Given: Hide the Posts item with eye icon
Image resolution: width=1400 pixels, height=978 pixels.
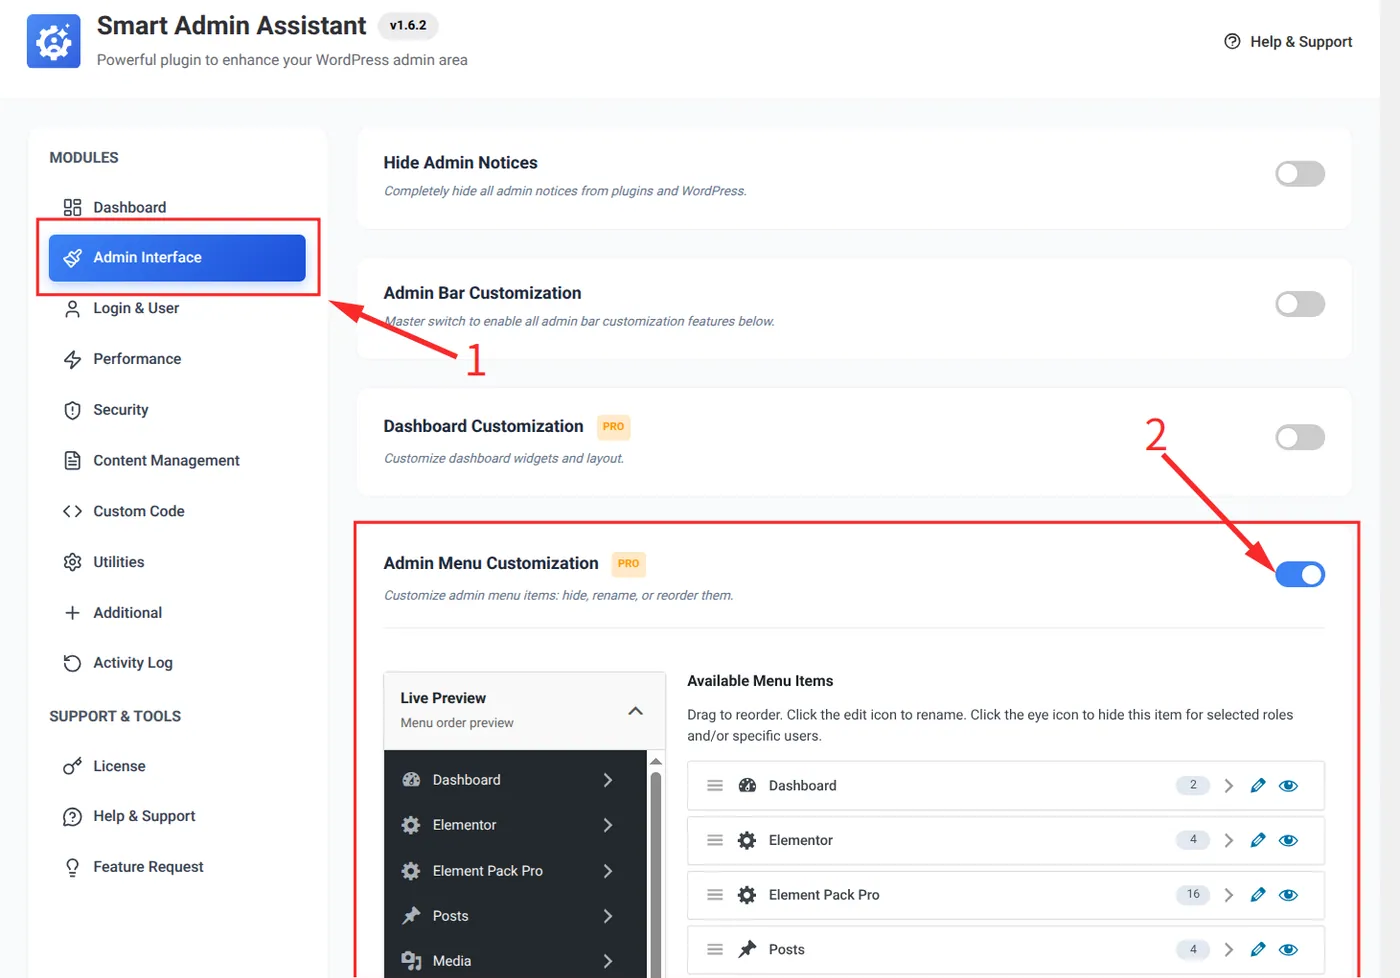Looking at the screenshot, I should coord(1288,949).
